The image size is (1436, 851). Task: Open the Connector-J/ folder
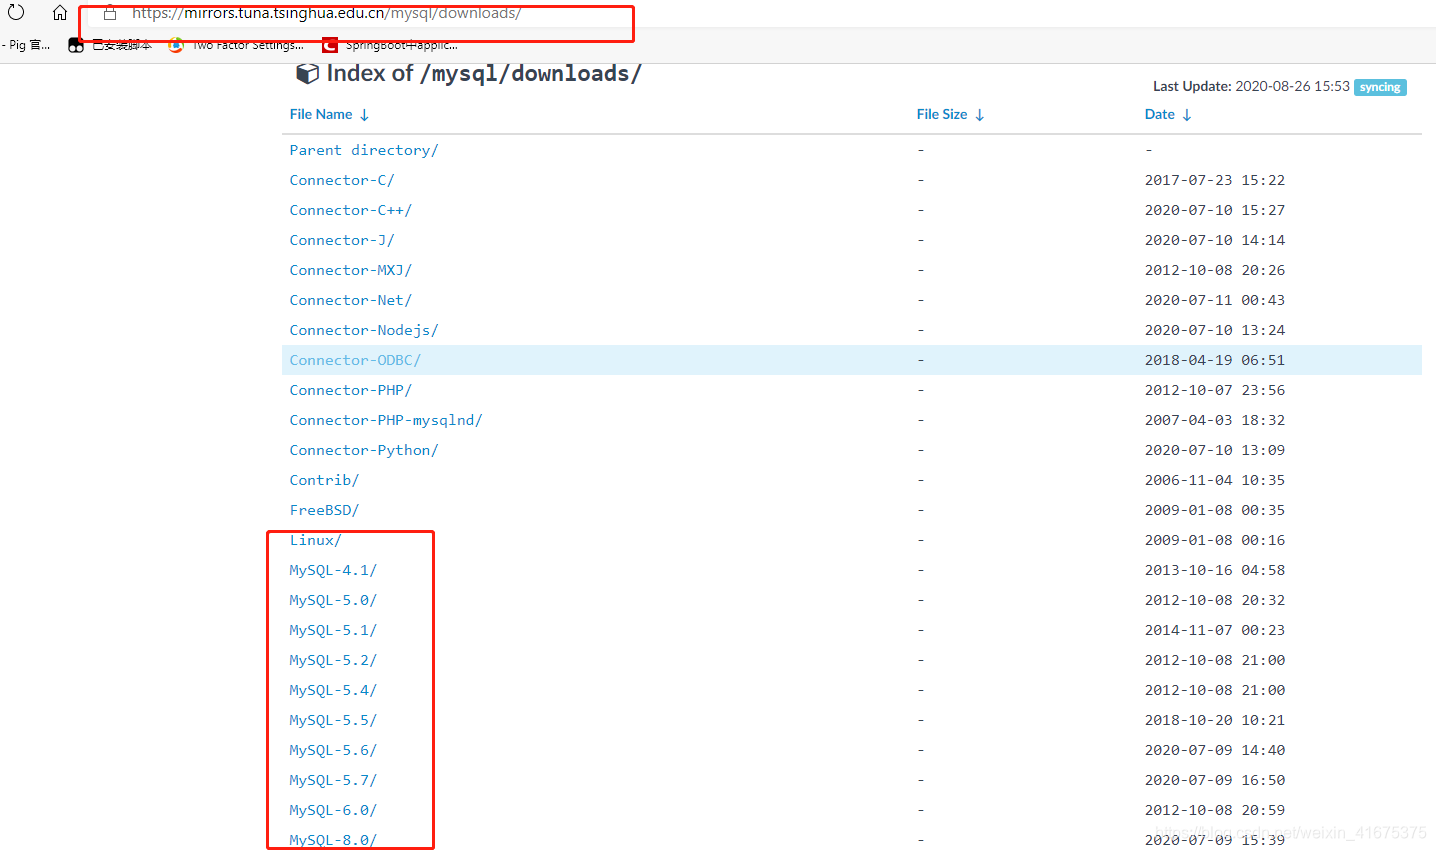(x=342, y=240)
